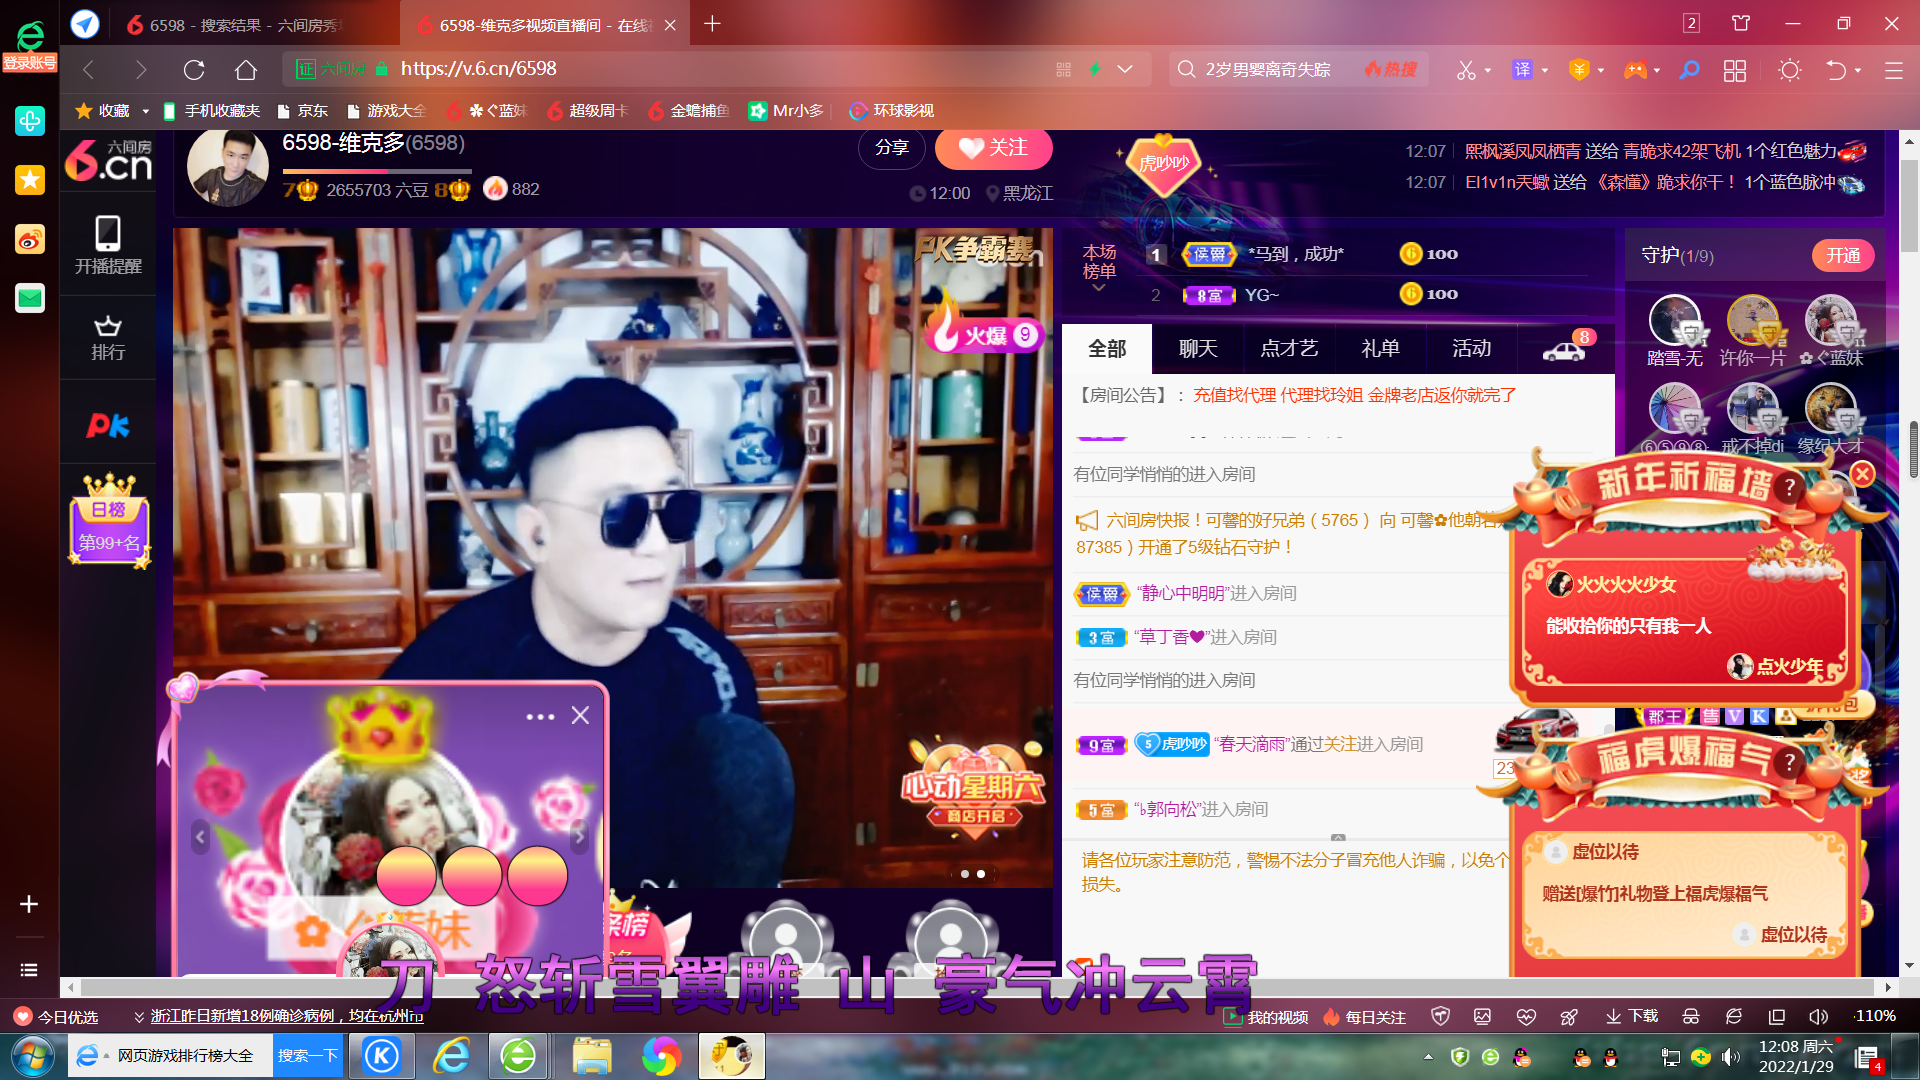Add sidebar app with plus icon
The image size is (1920, 1080).
point(29,904)
